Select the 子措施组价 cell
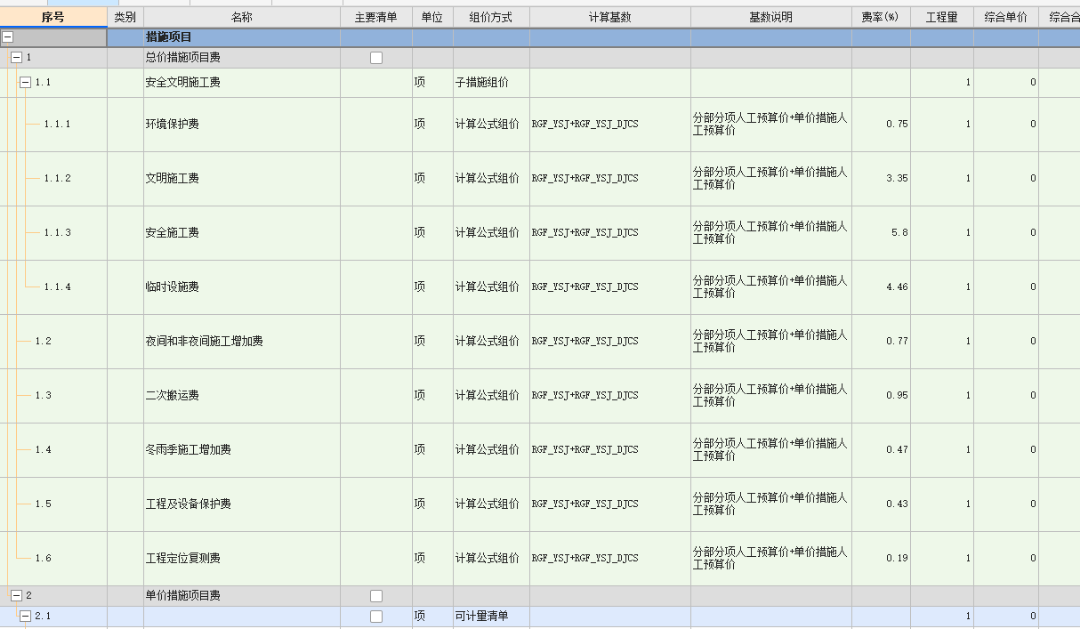This screenshot has width=1080, height=629. click(491, 83)
